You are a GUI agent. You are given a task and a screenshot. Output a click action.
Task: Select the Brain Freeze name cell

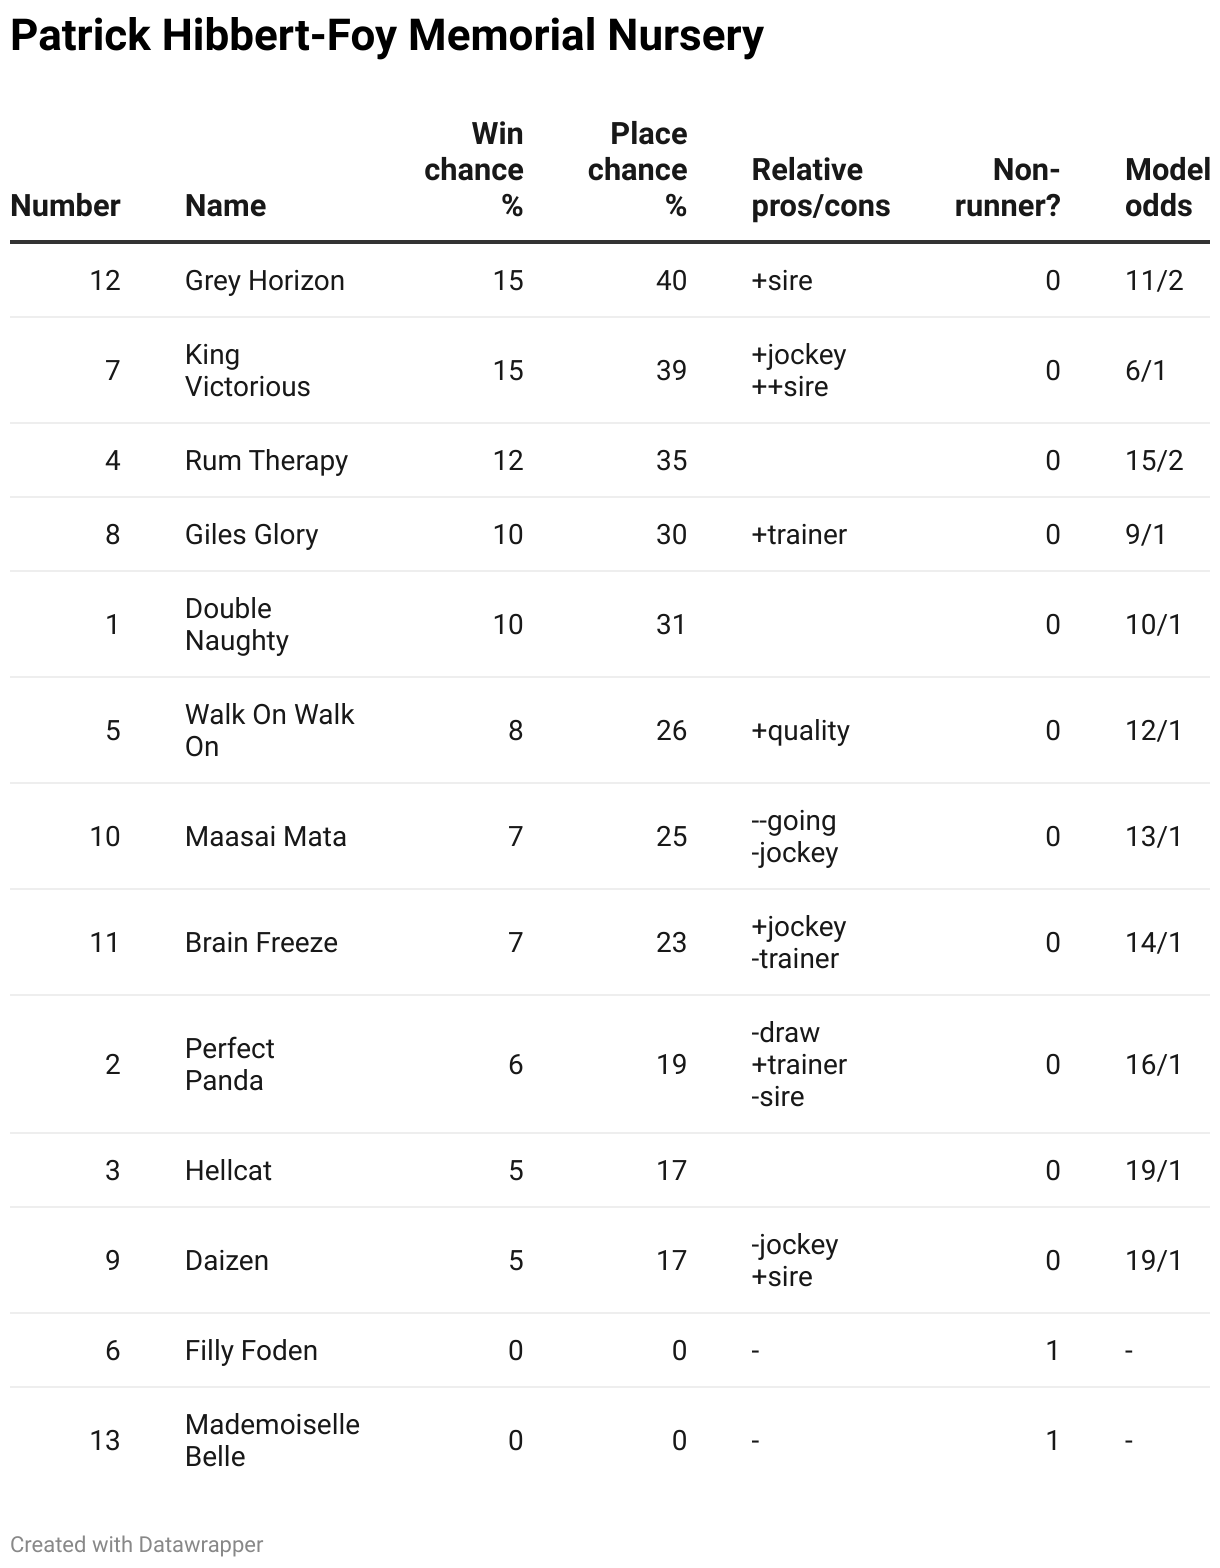click(261, 942)
